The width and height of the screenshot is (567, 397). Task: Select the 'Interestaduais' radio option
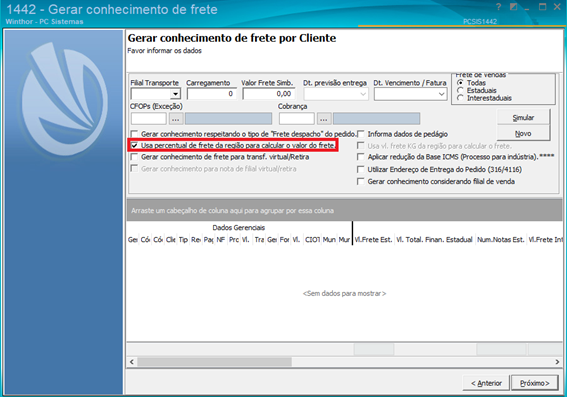tap(460, 98)
